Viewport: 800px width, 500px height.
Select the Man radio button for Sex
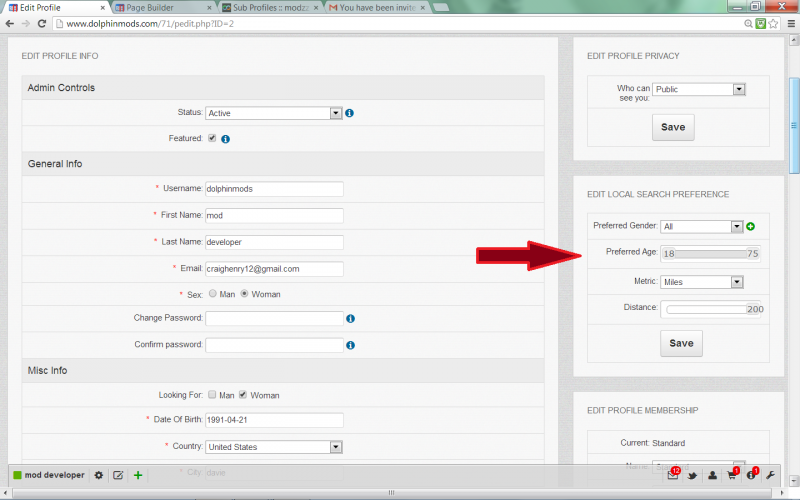[x=213, y=293]
